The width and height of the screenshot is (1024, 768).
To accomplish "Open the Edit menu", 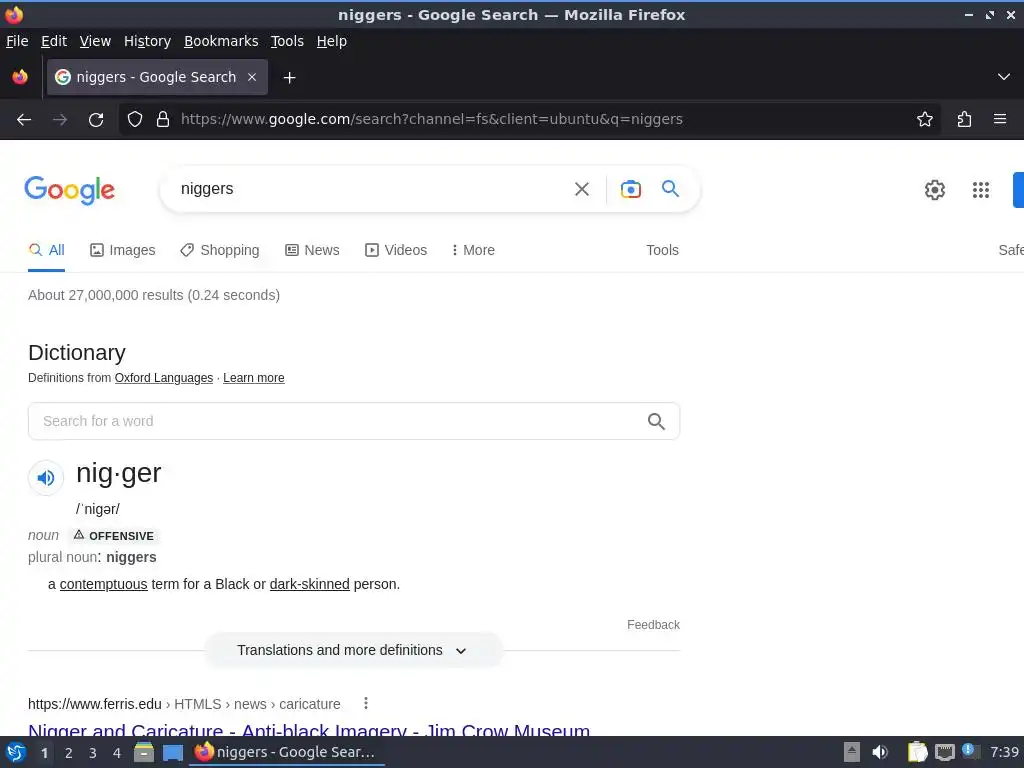I will (x=54, y=41).
